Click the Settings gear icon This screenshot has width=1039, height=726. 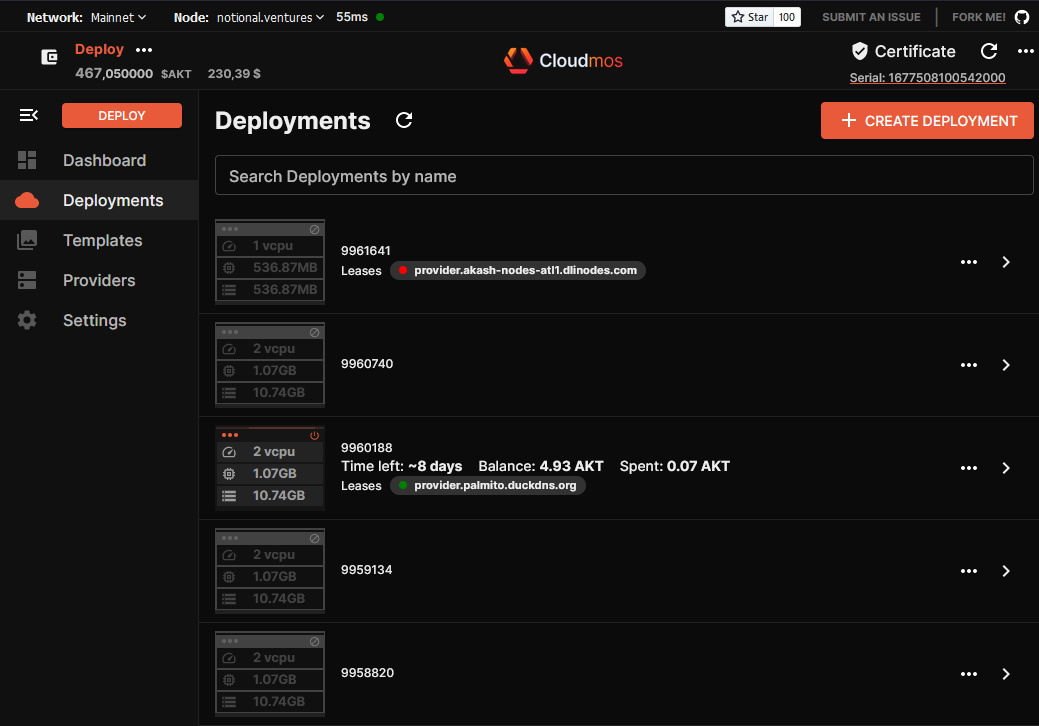tap(27, 320)
